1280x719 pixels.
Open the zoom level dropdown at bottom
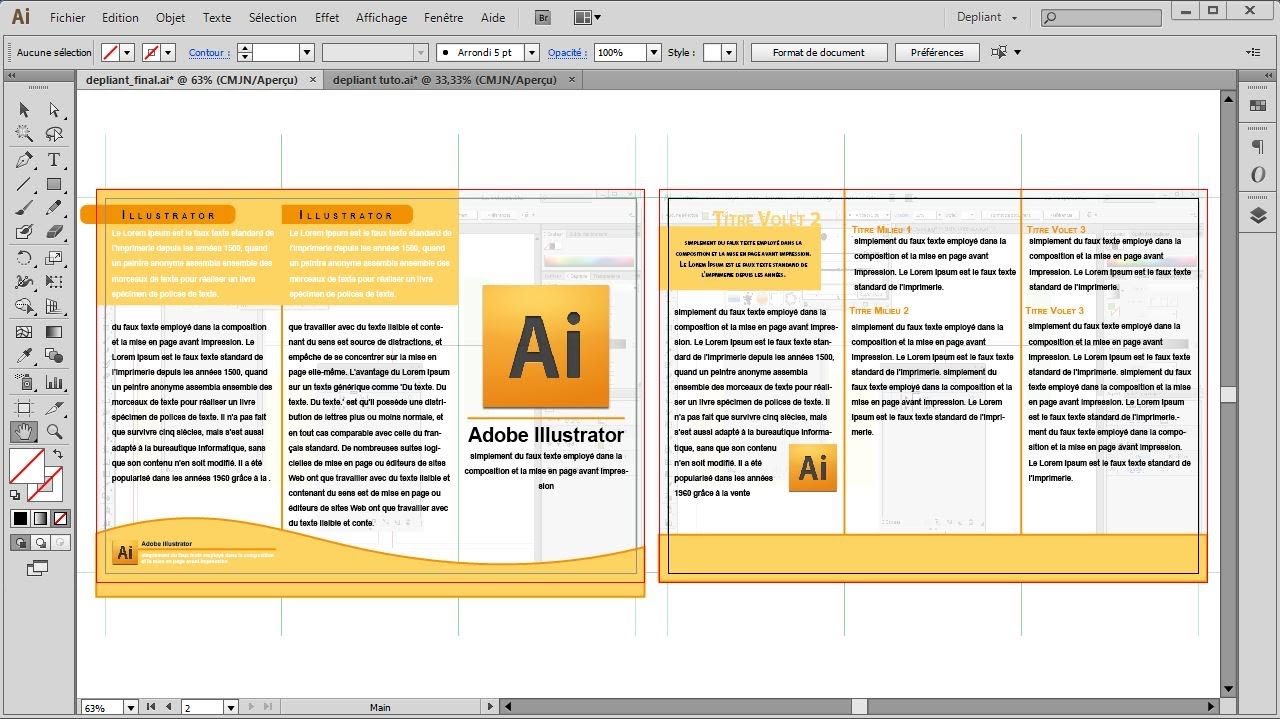click(130, 707)
